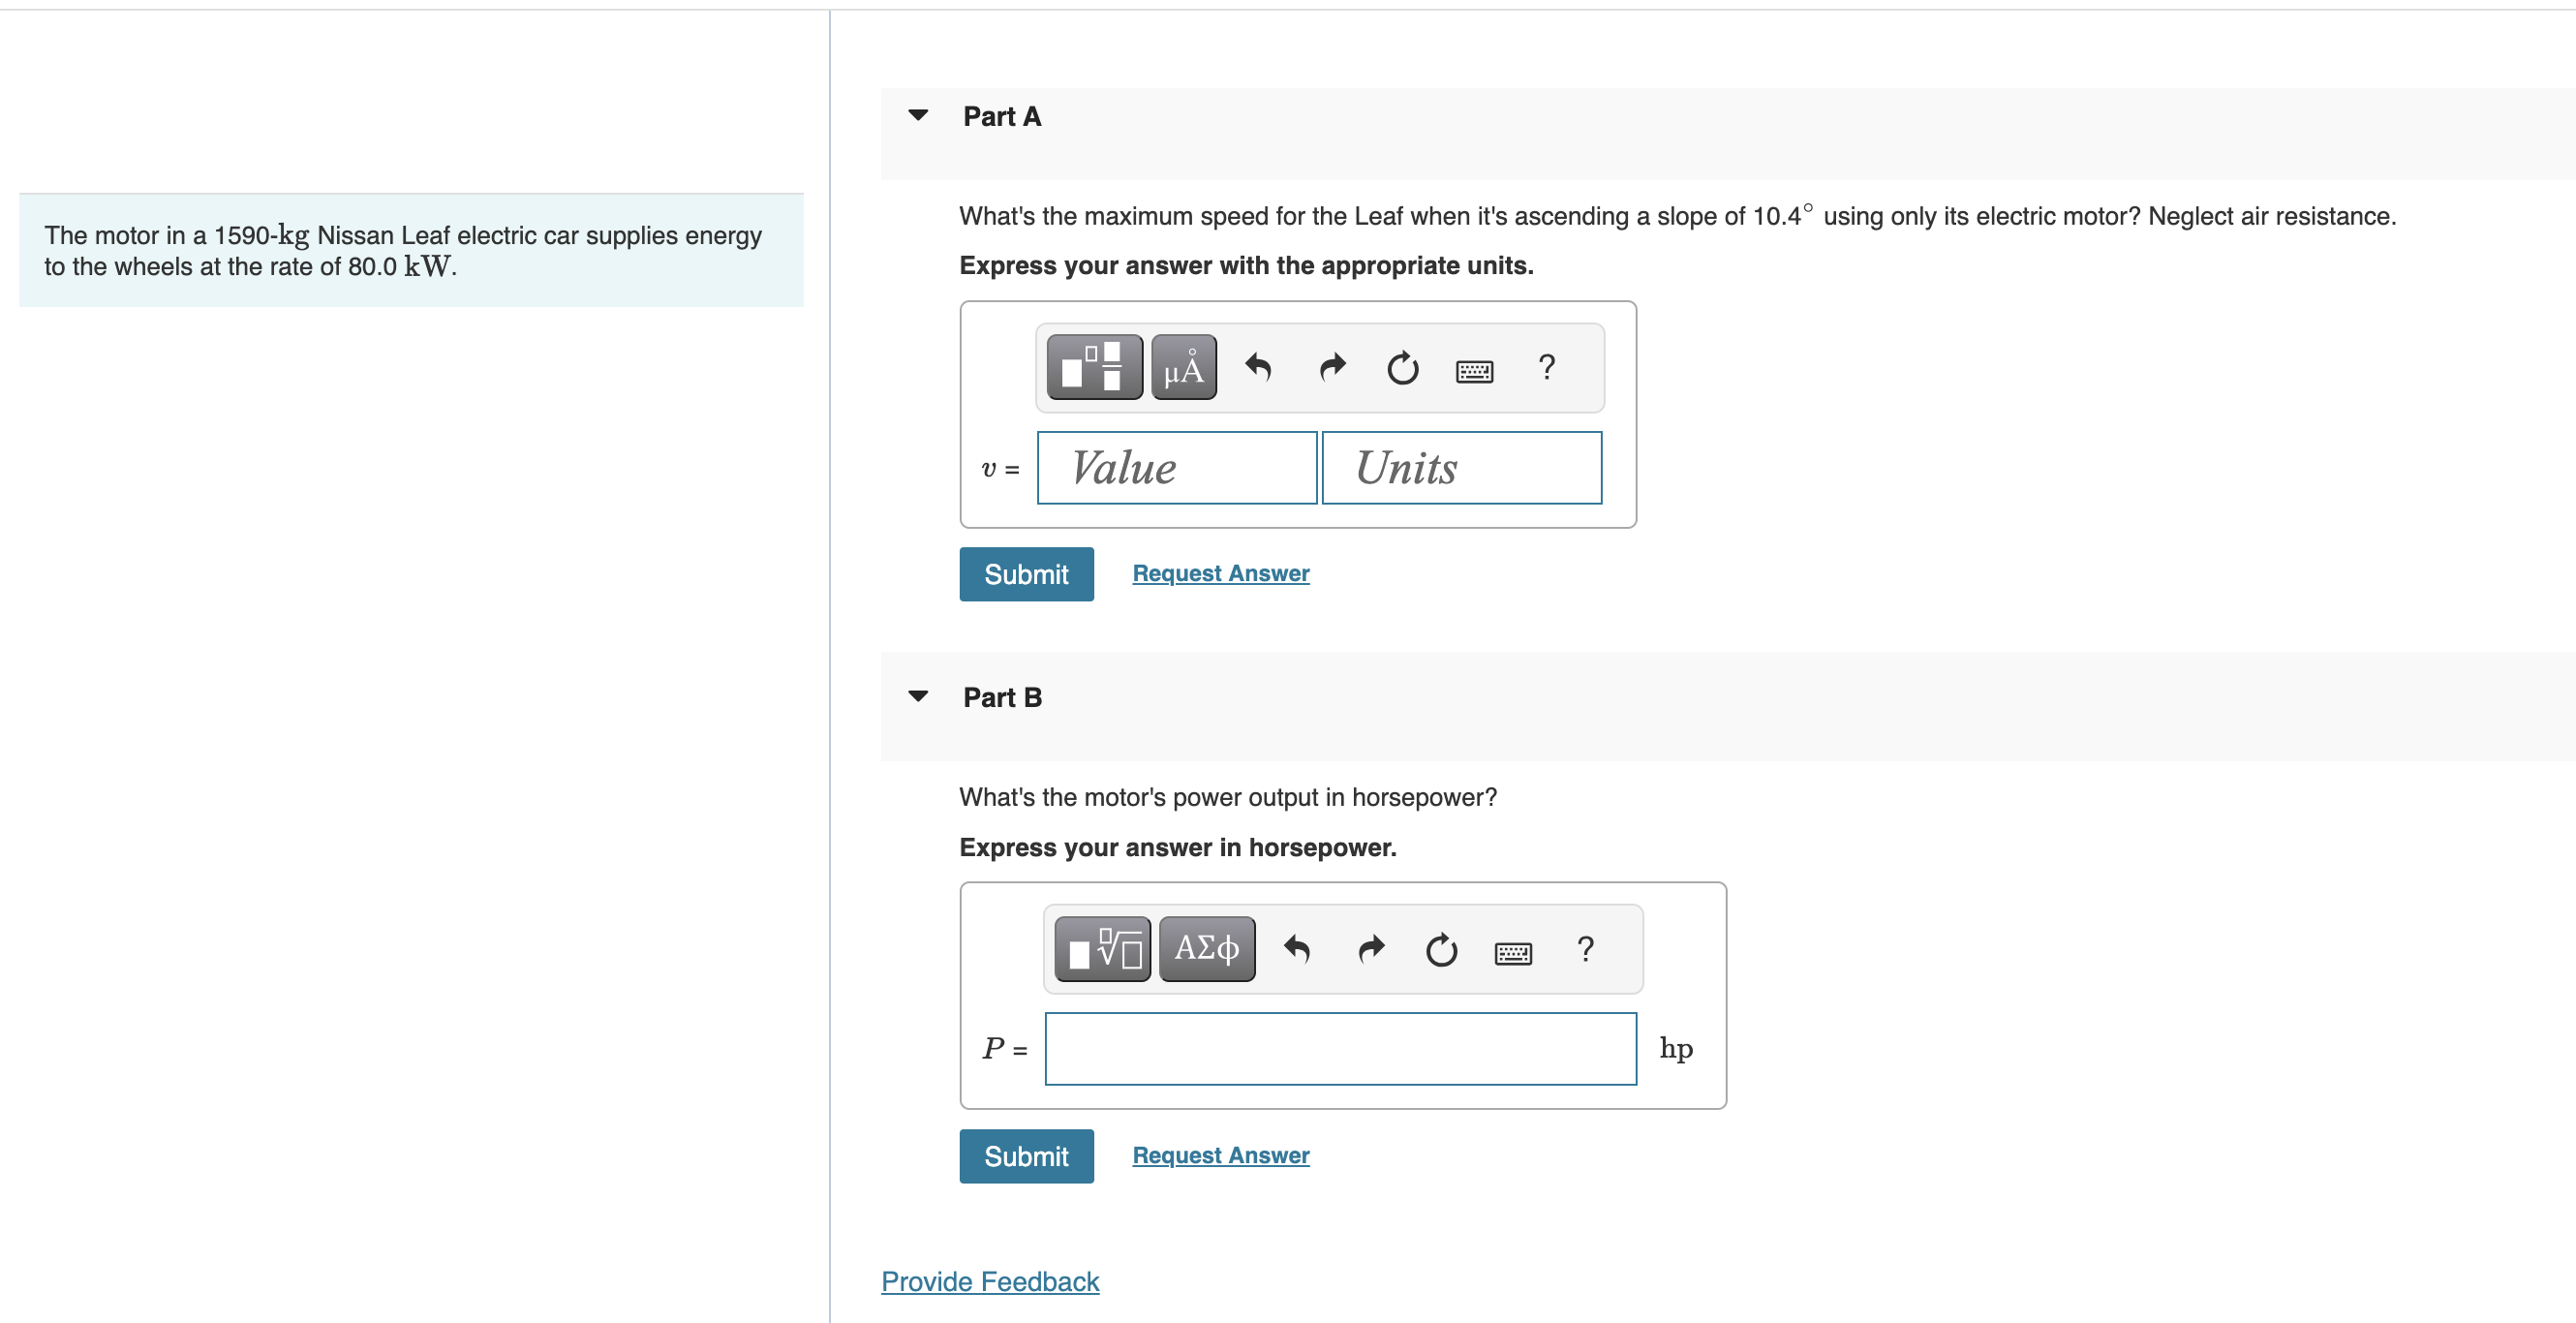Screen dimensions: 2576x1323
Task: Focus the Value input for v
Action: click(1177, 468)
